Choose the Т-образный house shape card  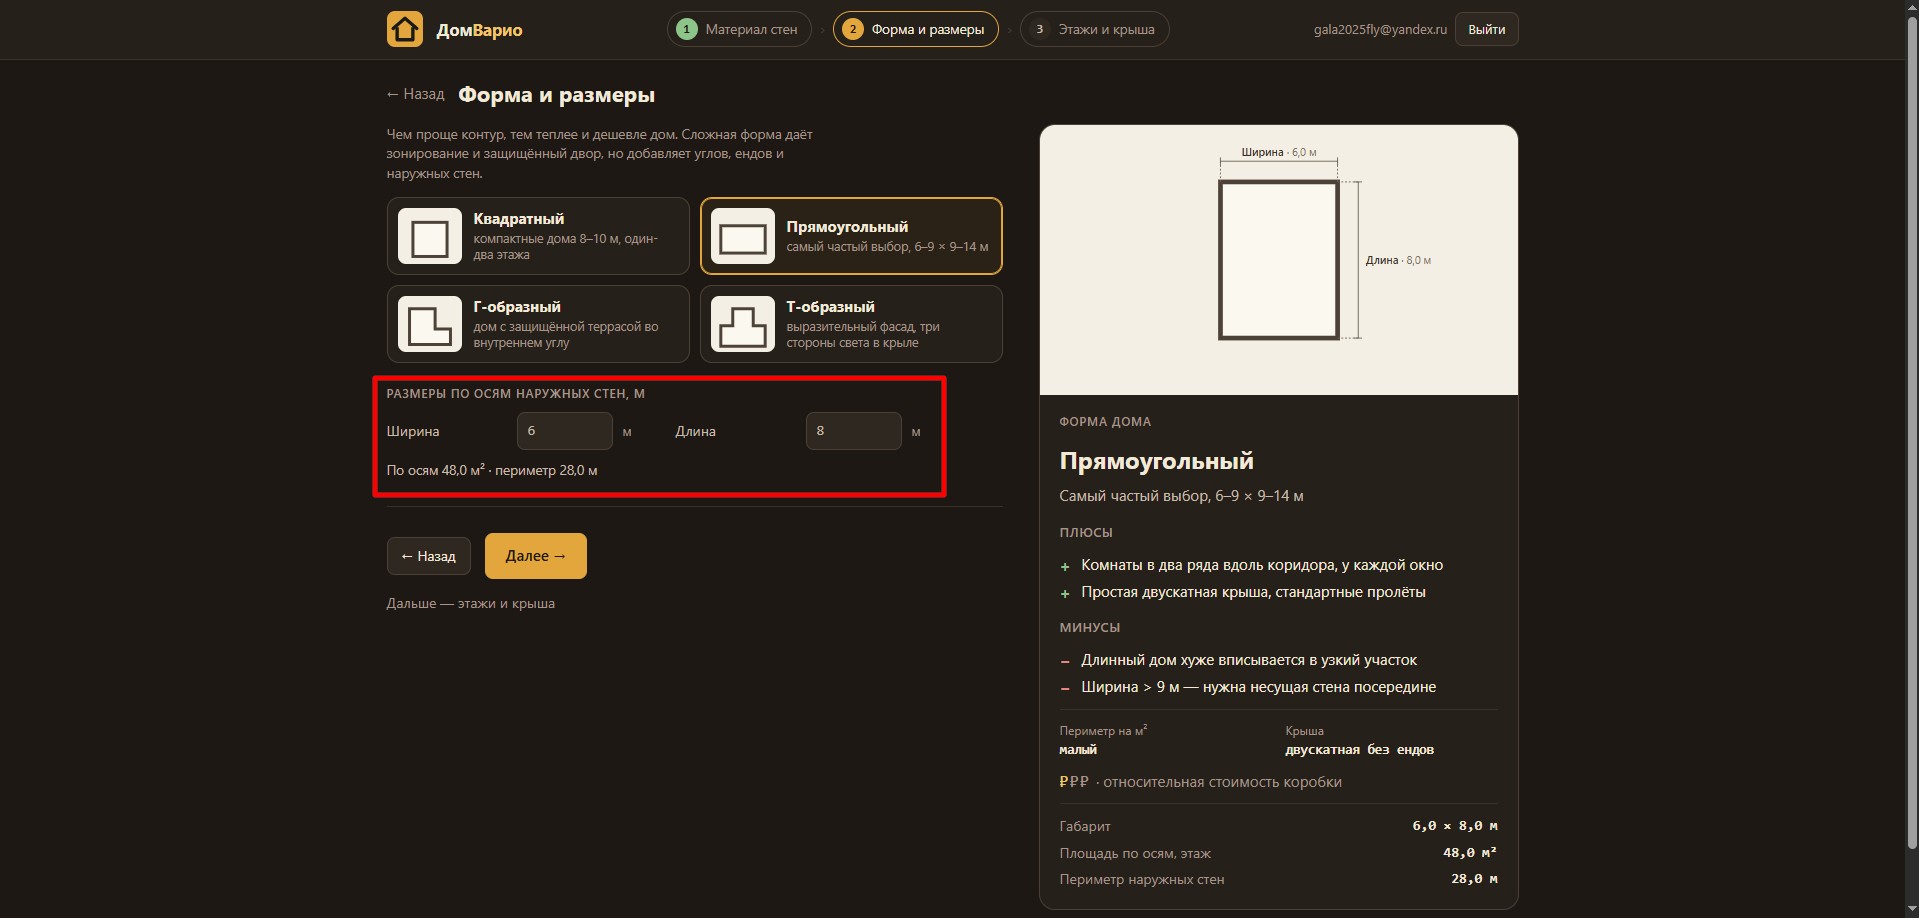click(x=851, y=324)
